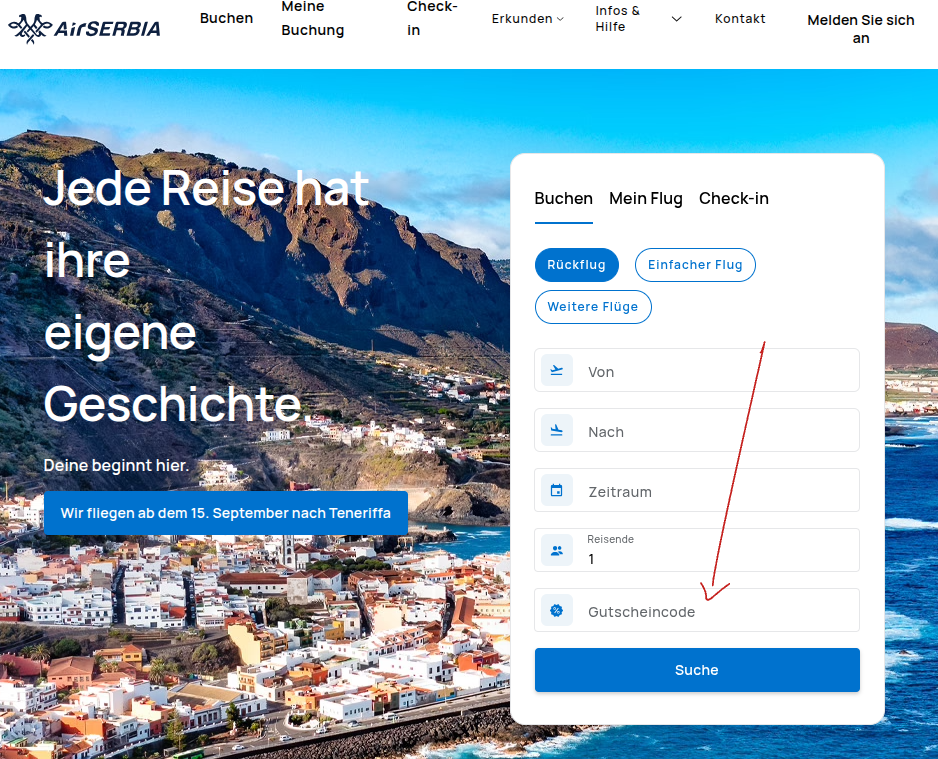
Task: Switch to Einfacher Flug option
Action: (695, 264)
